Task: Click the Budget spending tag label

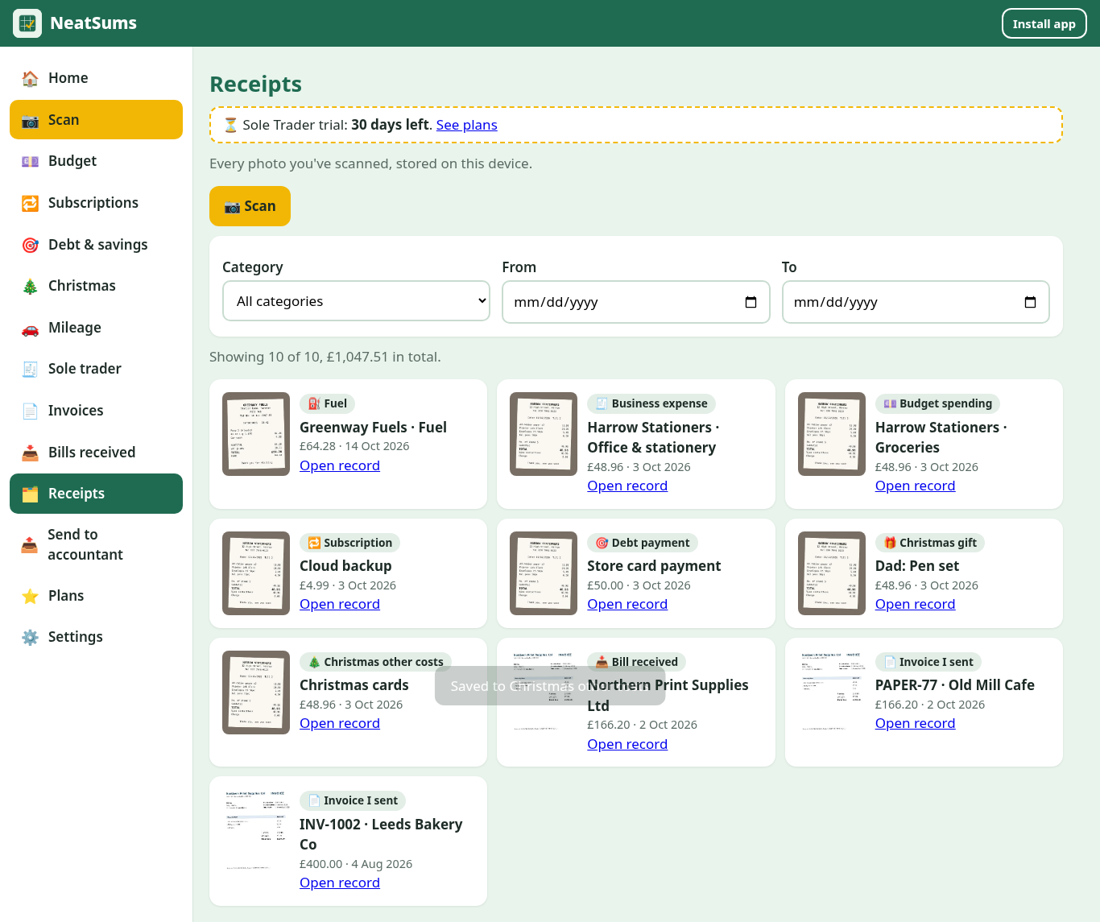Action: [937, 403]
